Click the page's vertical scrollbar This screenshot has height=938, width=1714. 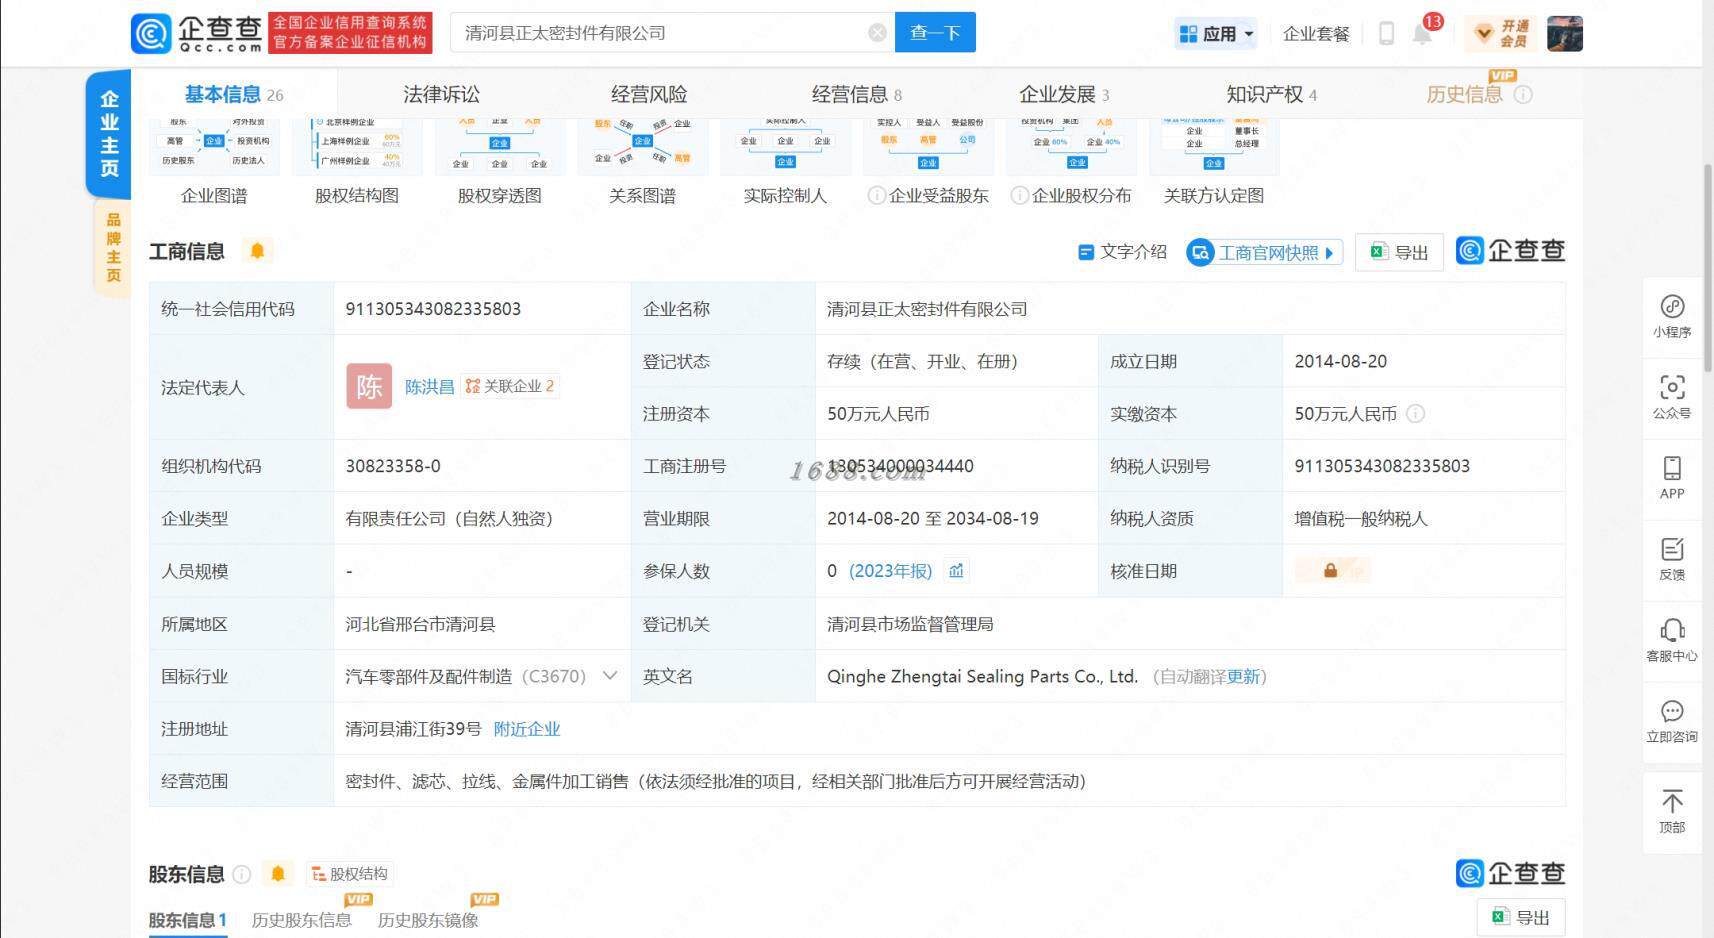tap(1708, 270)
